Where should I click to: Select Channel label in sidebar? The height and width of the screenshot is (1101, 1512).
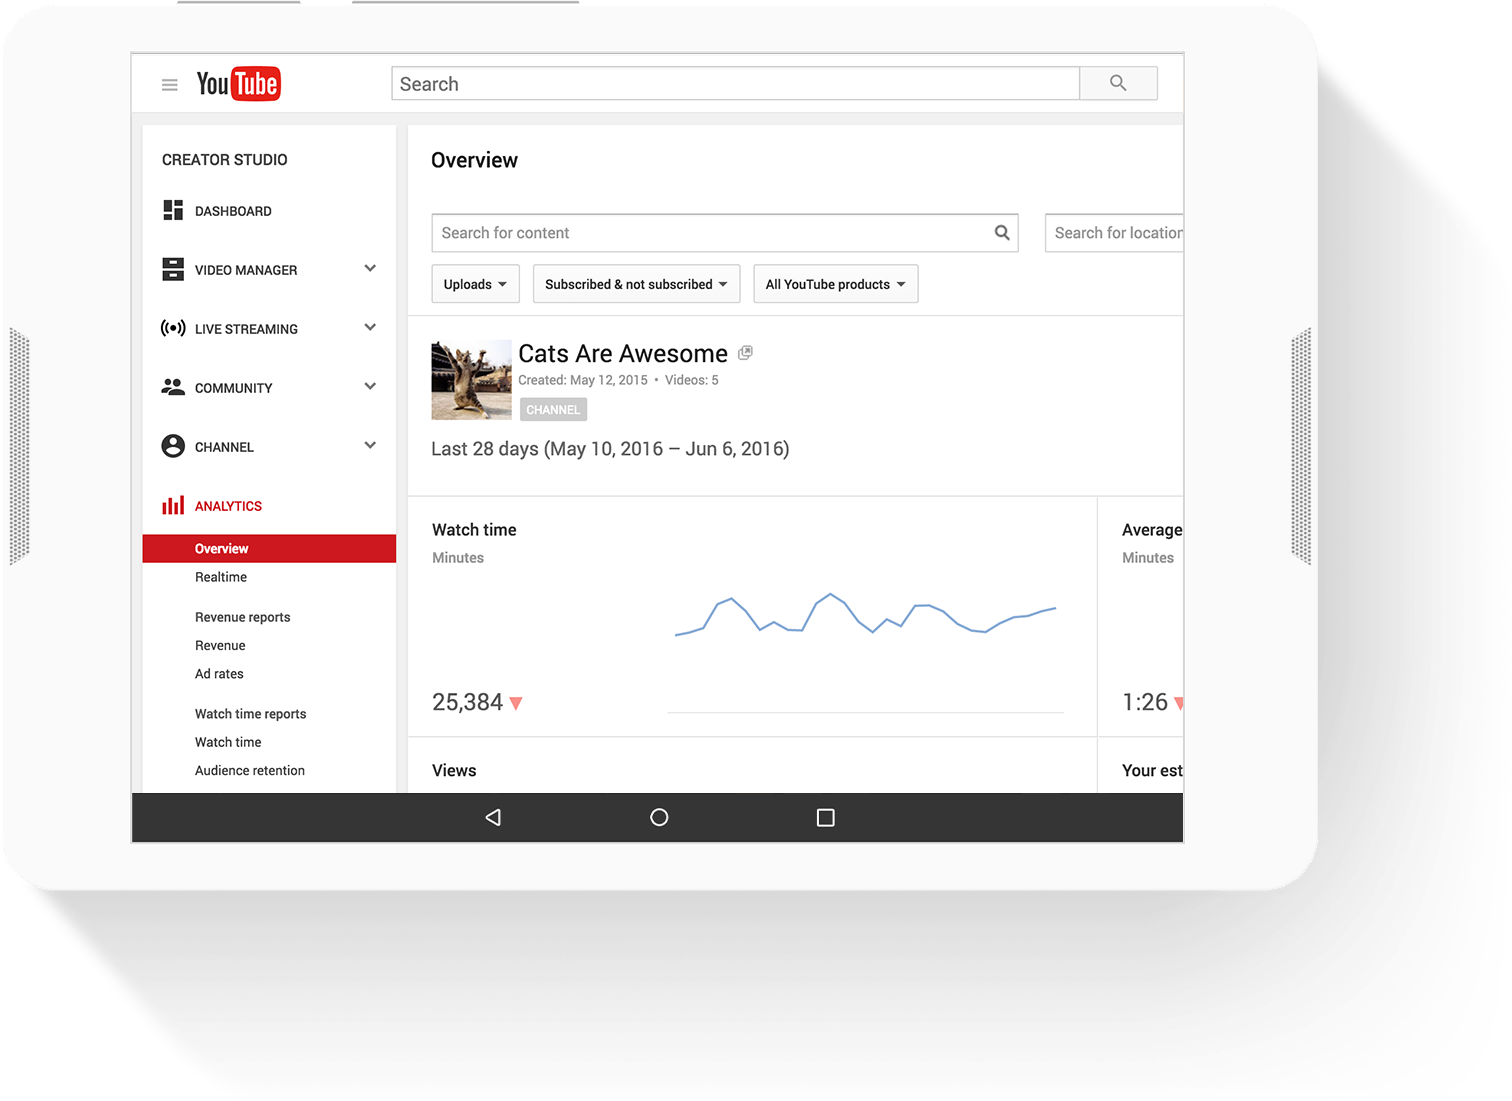pyautogui.click(x=224, y=447)
